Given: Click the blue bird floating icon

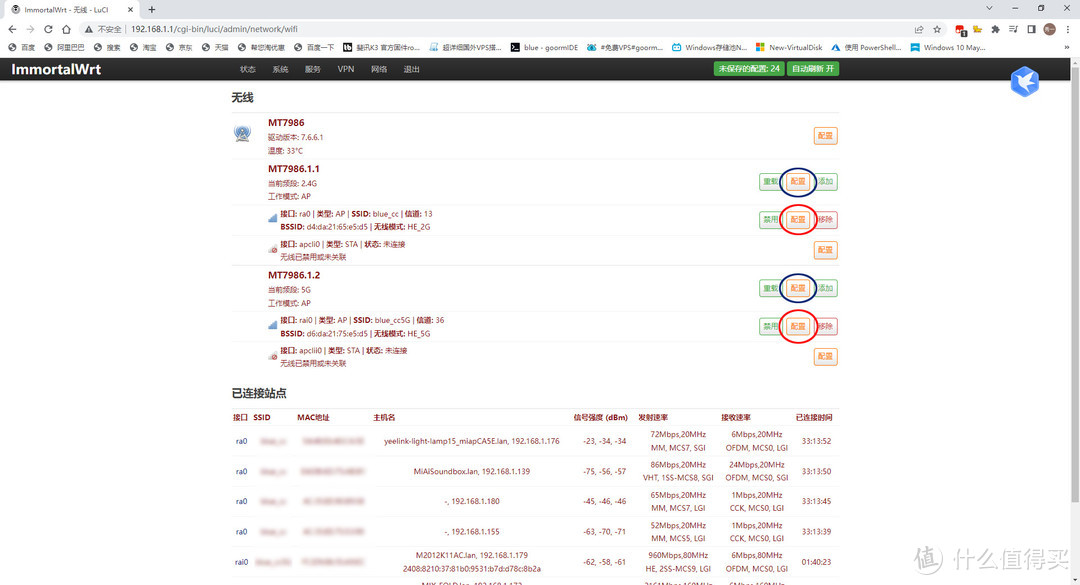Looking at the screenshot, I should pos(1024,82).
